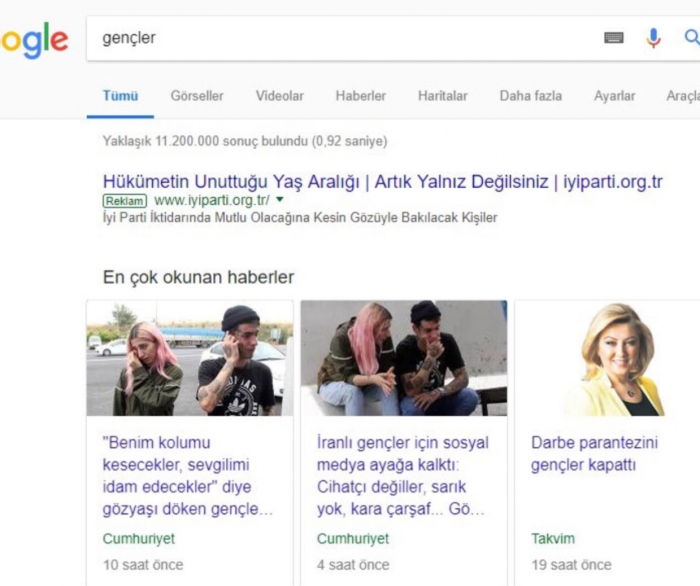Click thumbnail of couple standing by cars

[x=189, y=358]
